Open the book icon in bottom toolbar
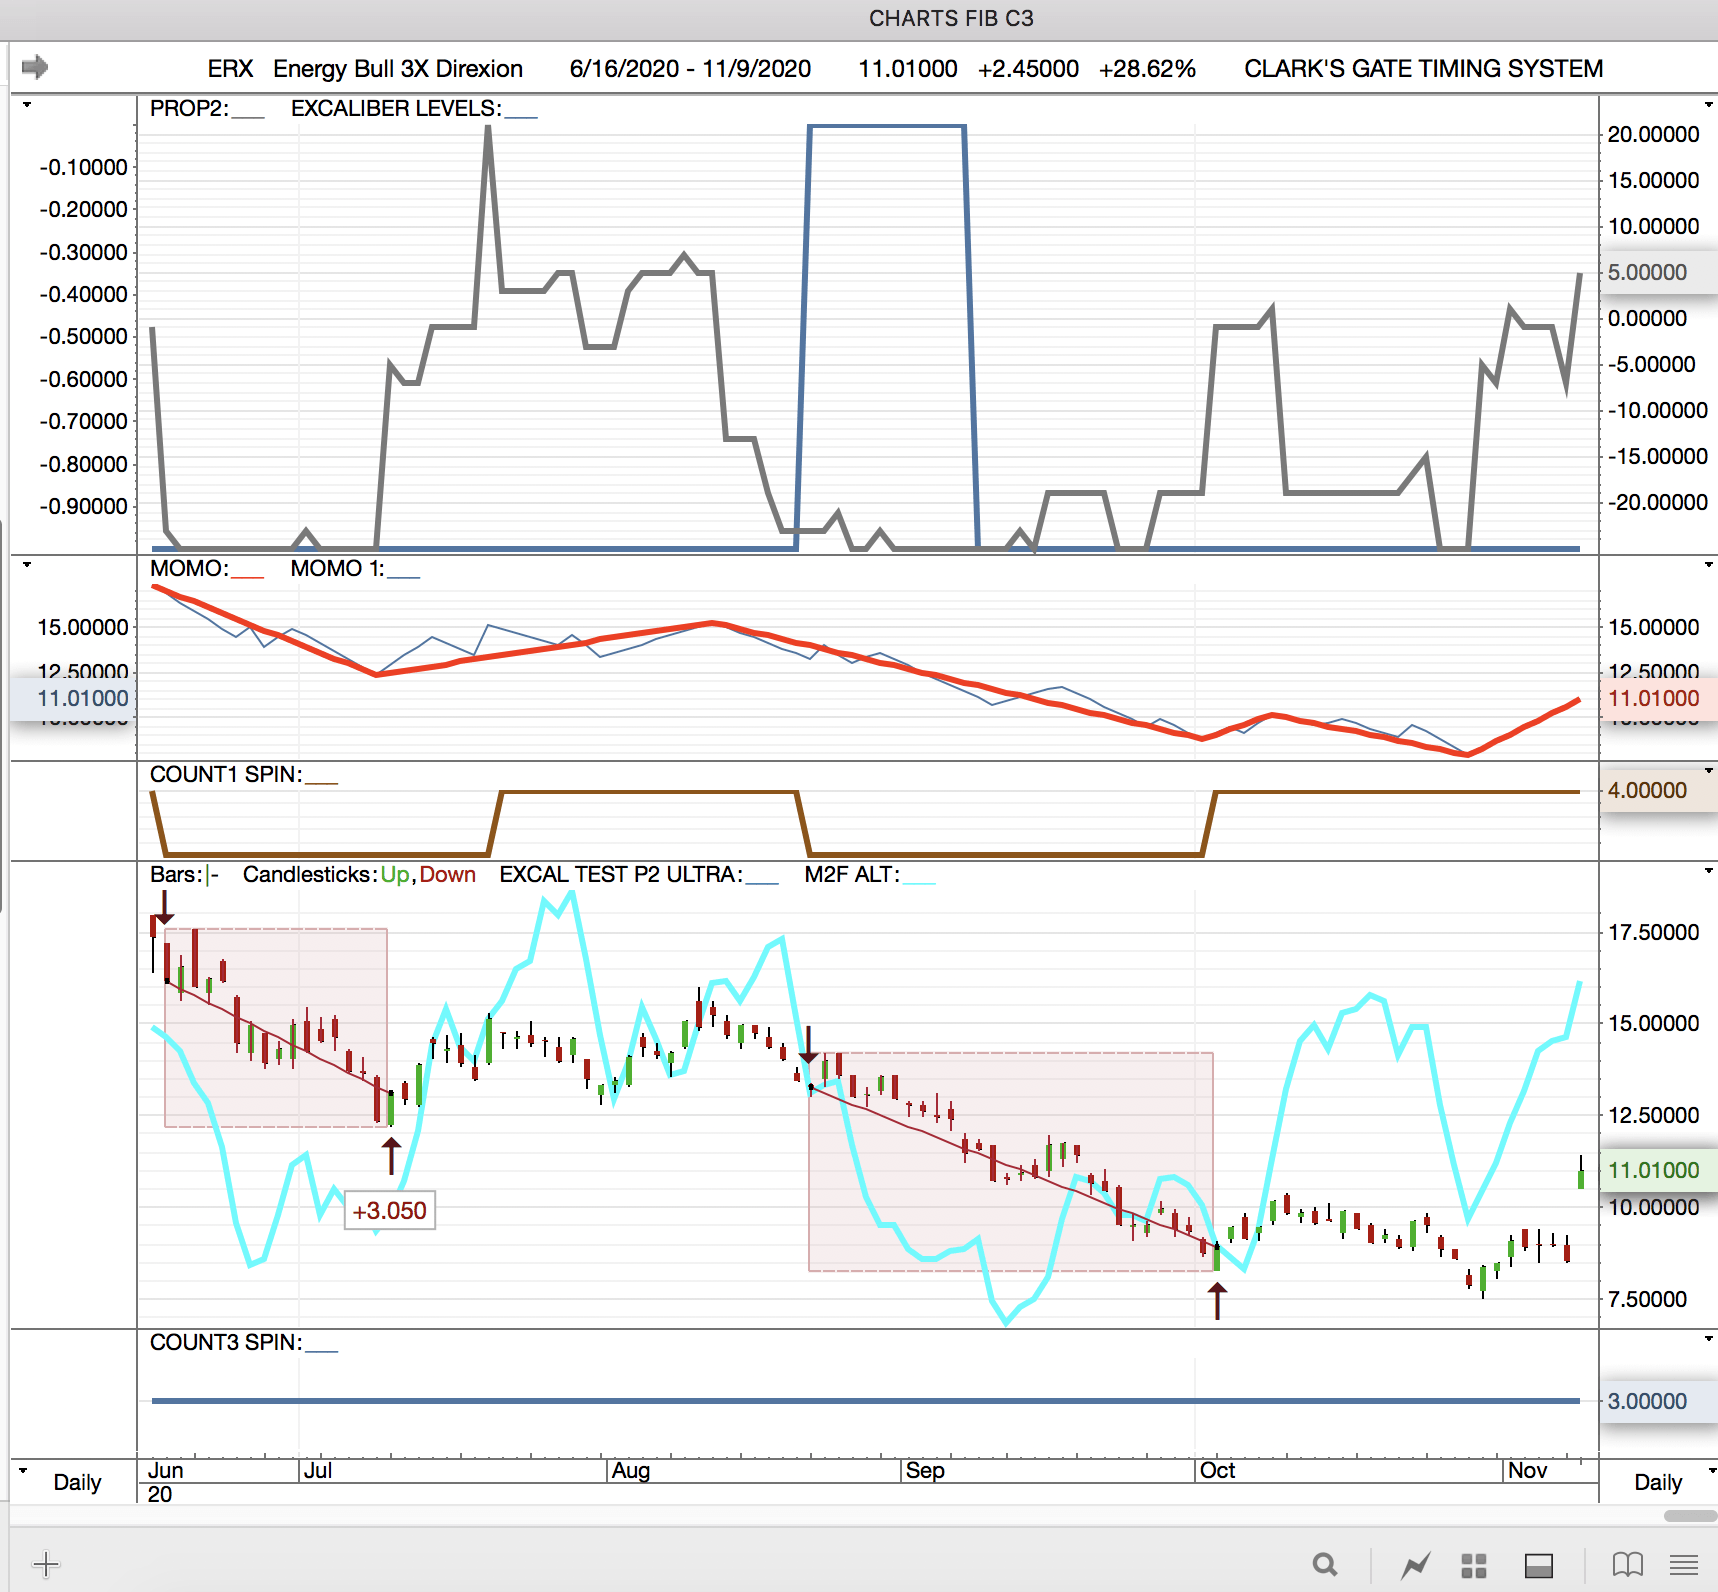The width and height of the screenshot is (1718, 1592). [1628, 1564]
